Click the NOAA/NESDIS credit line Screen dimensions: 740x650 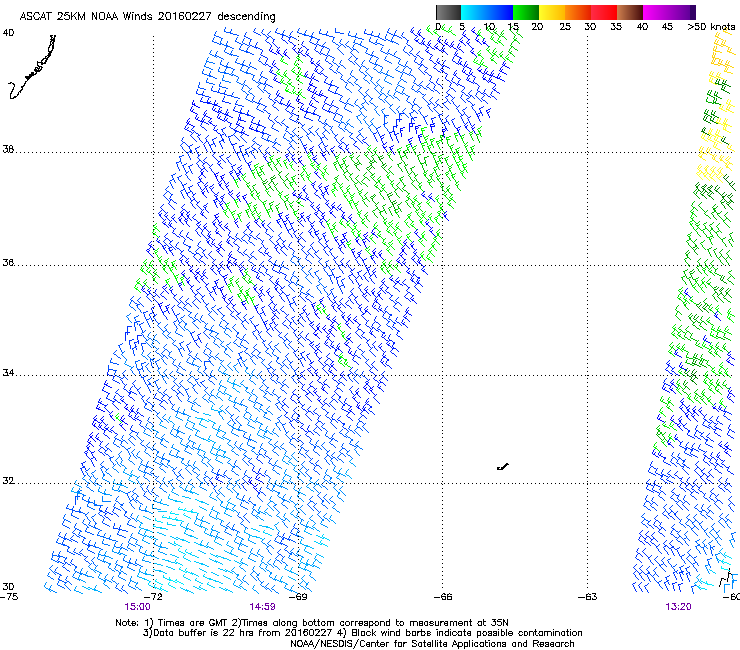(x=432, y=644)
